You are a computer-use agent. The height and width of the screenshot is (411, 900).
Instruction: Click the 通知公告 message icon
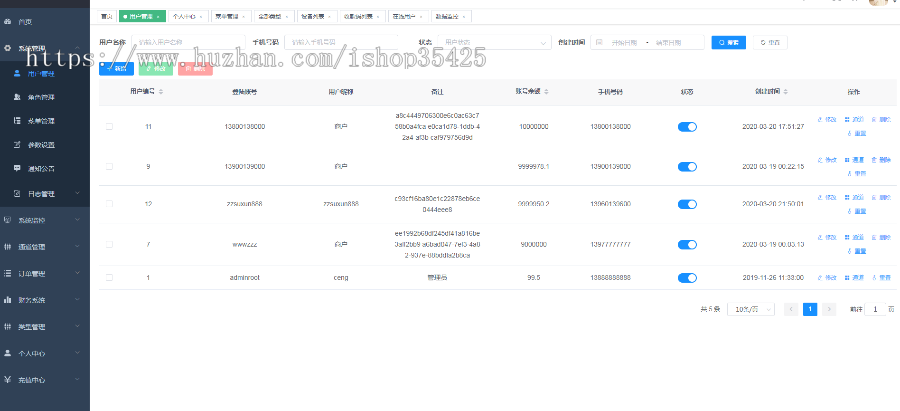pyautogui.click(x=18, y=169)
